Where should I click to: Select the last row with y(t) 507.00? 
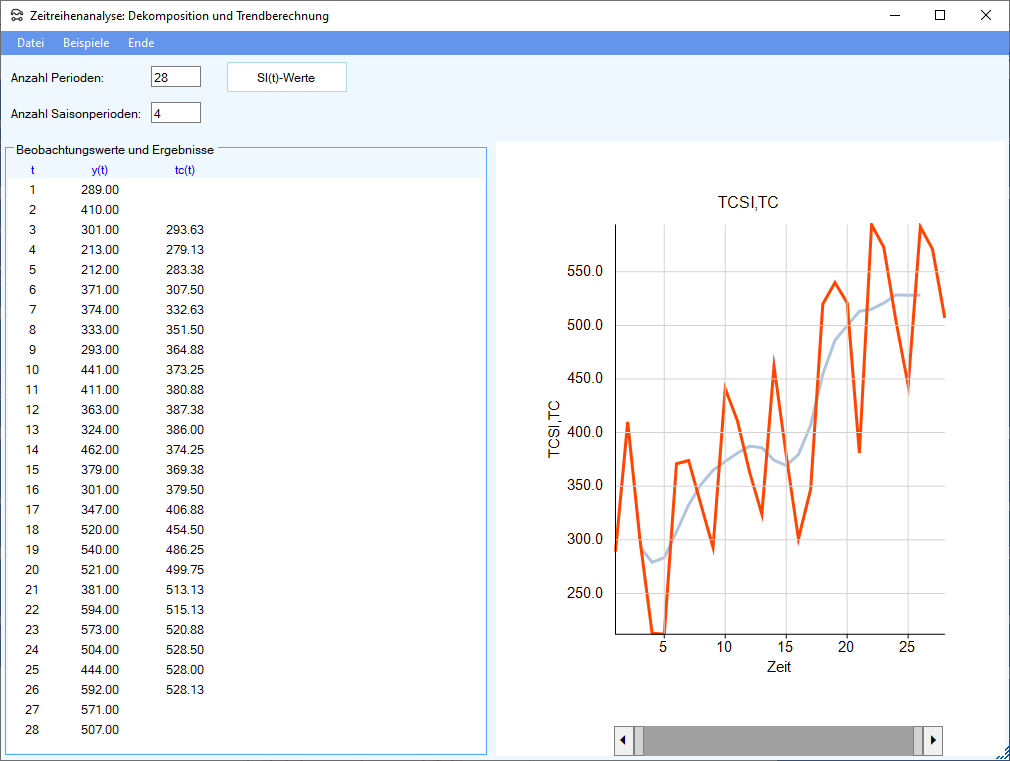[99, 730]
